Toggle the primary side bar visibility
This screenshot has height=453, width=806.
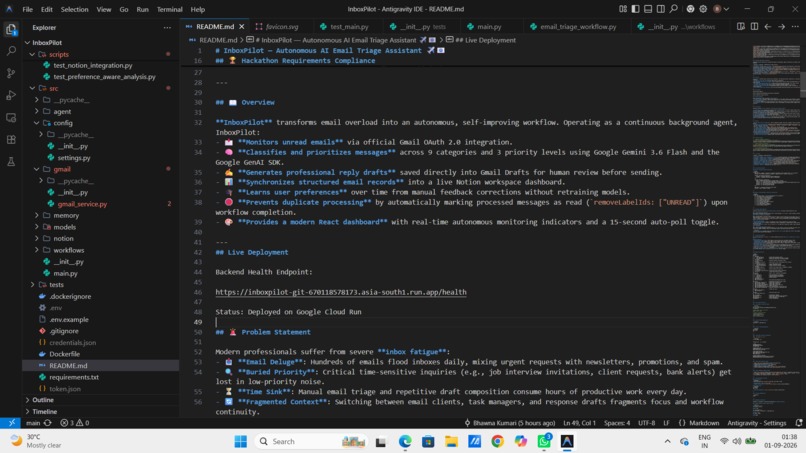coord(635,9)
